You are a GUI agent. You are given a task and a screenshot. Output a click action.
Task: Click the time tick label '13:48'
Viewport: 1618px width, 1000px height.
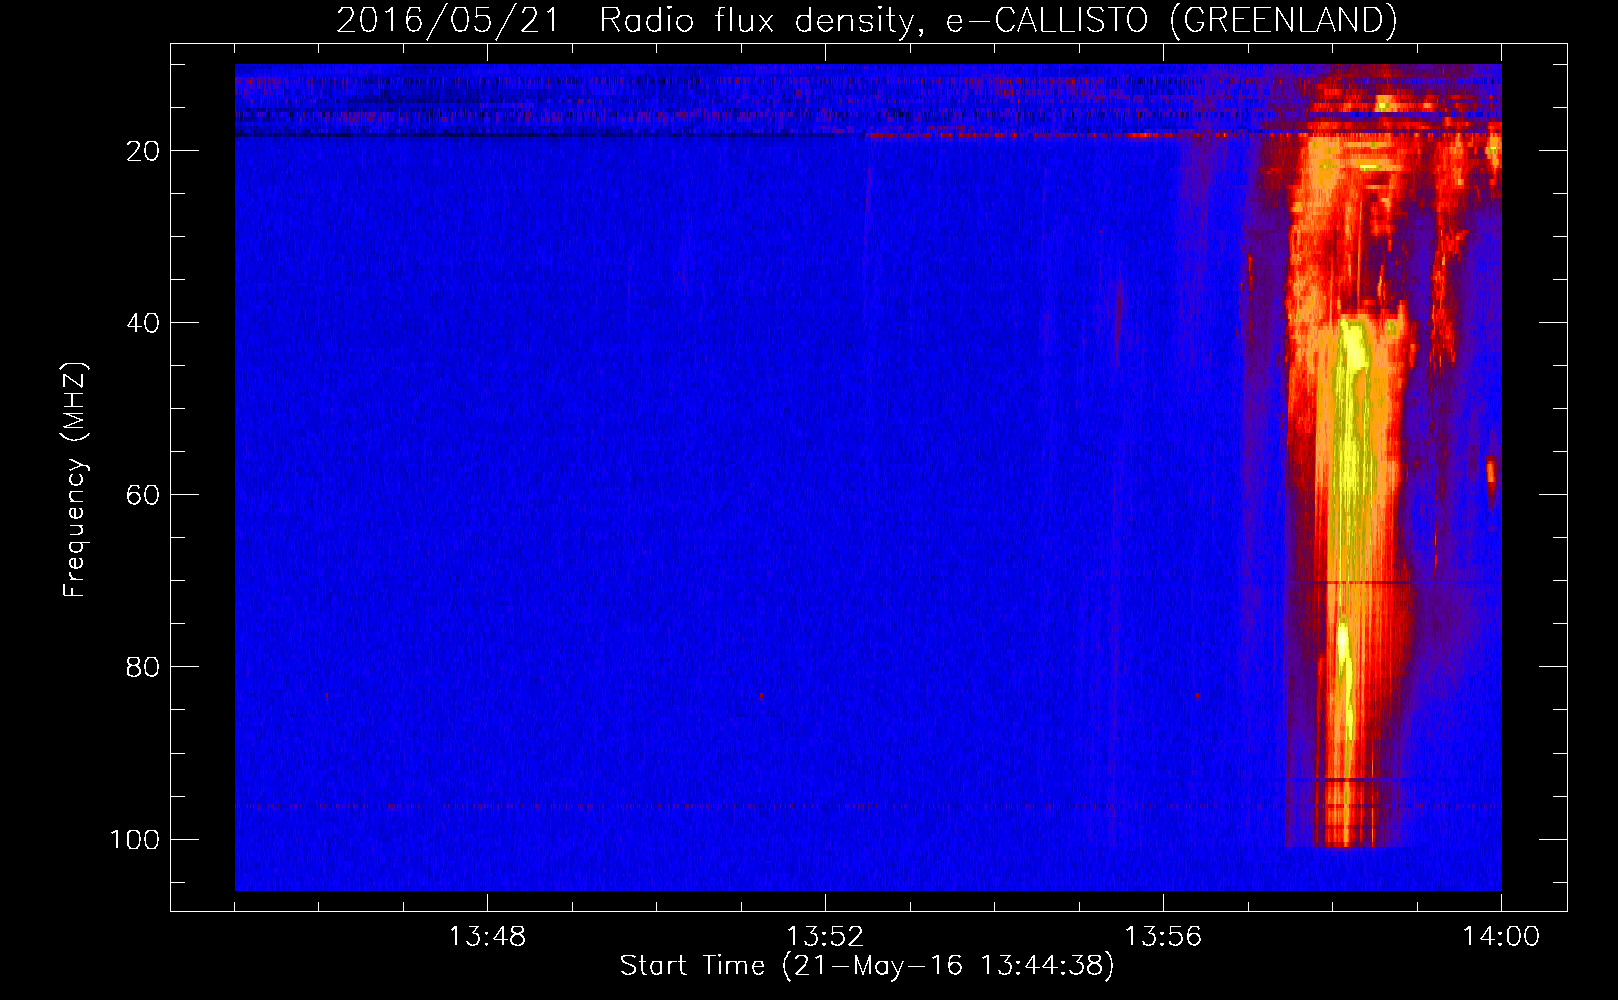[487, 937]
